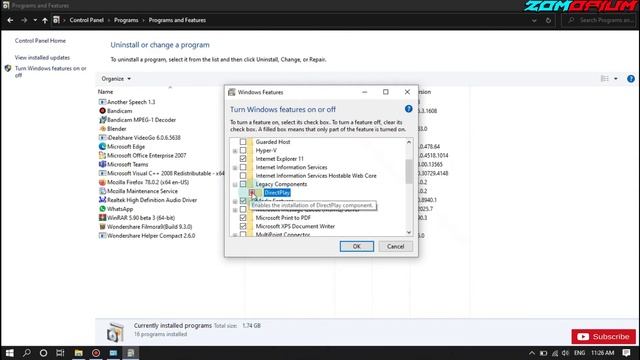This screenshot has width=640, height=360.
Task: Open view options dropdown arrow
Action: pyautogui.click(x=616, y=78)
